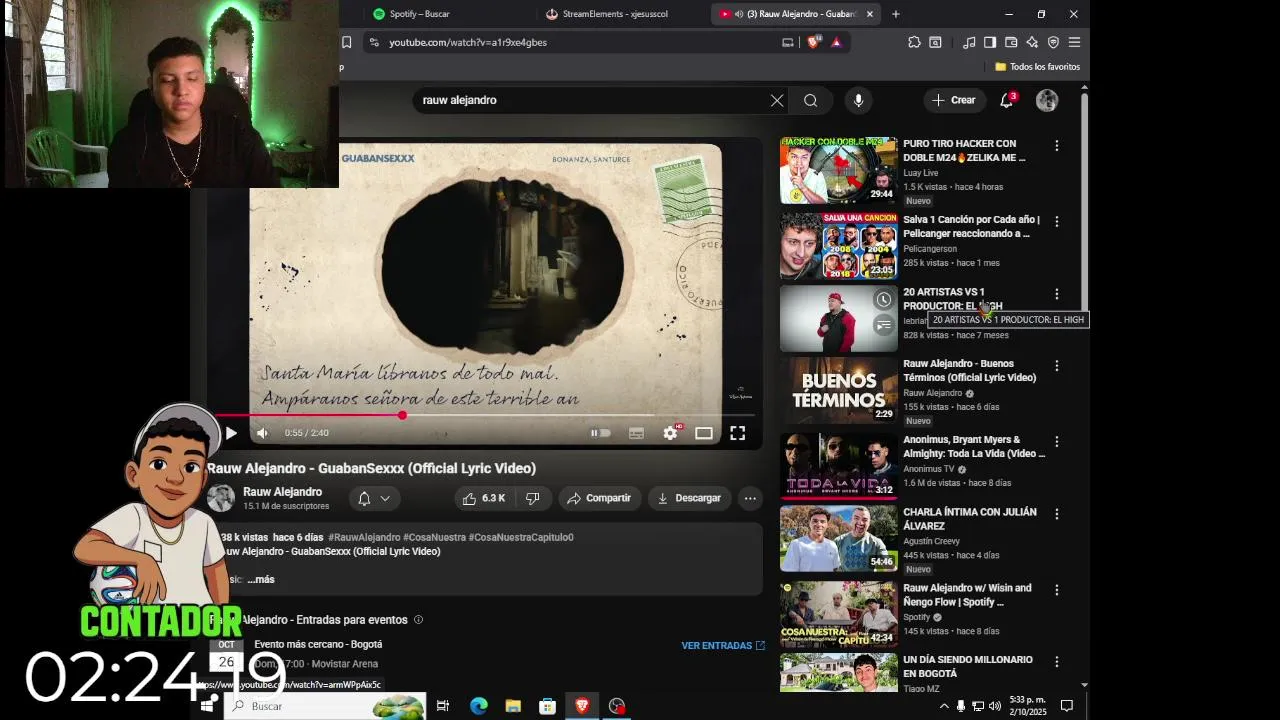This screenshot has width=1280, height=720.
Task: Expand description with ...más
Action: (x=260, y=579)
